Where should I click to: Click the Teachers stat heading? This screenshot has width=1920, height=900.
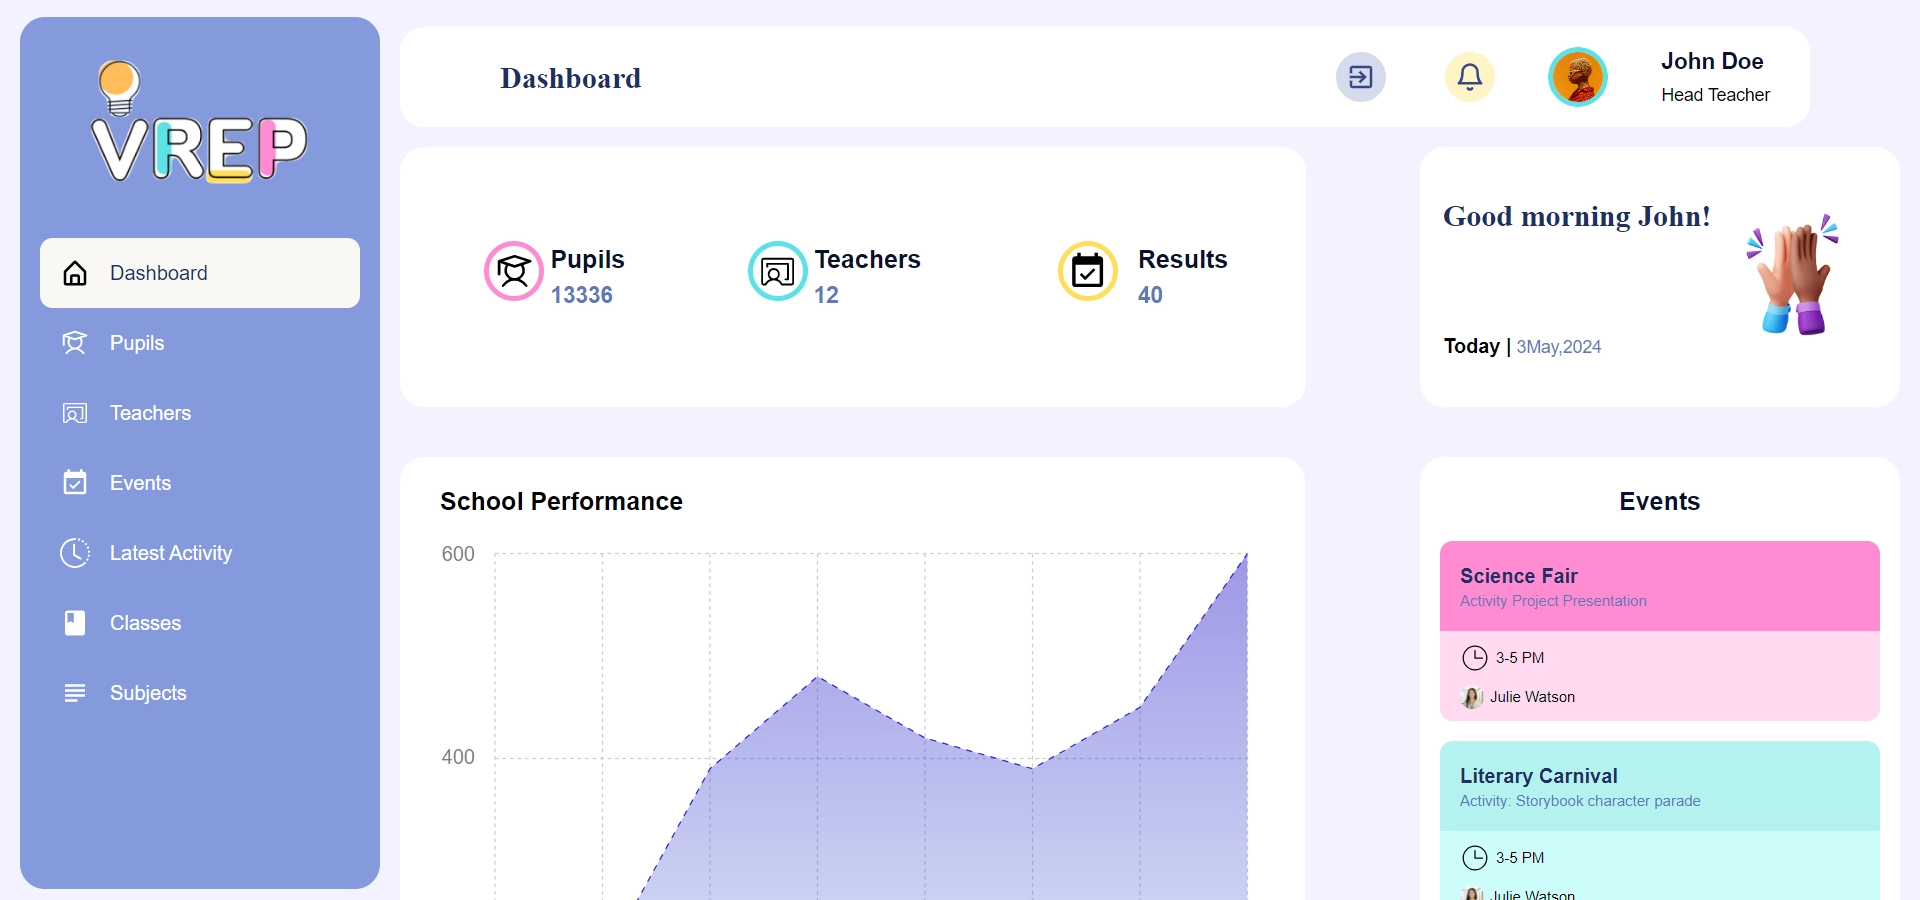(x=867, y=259)
